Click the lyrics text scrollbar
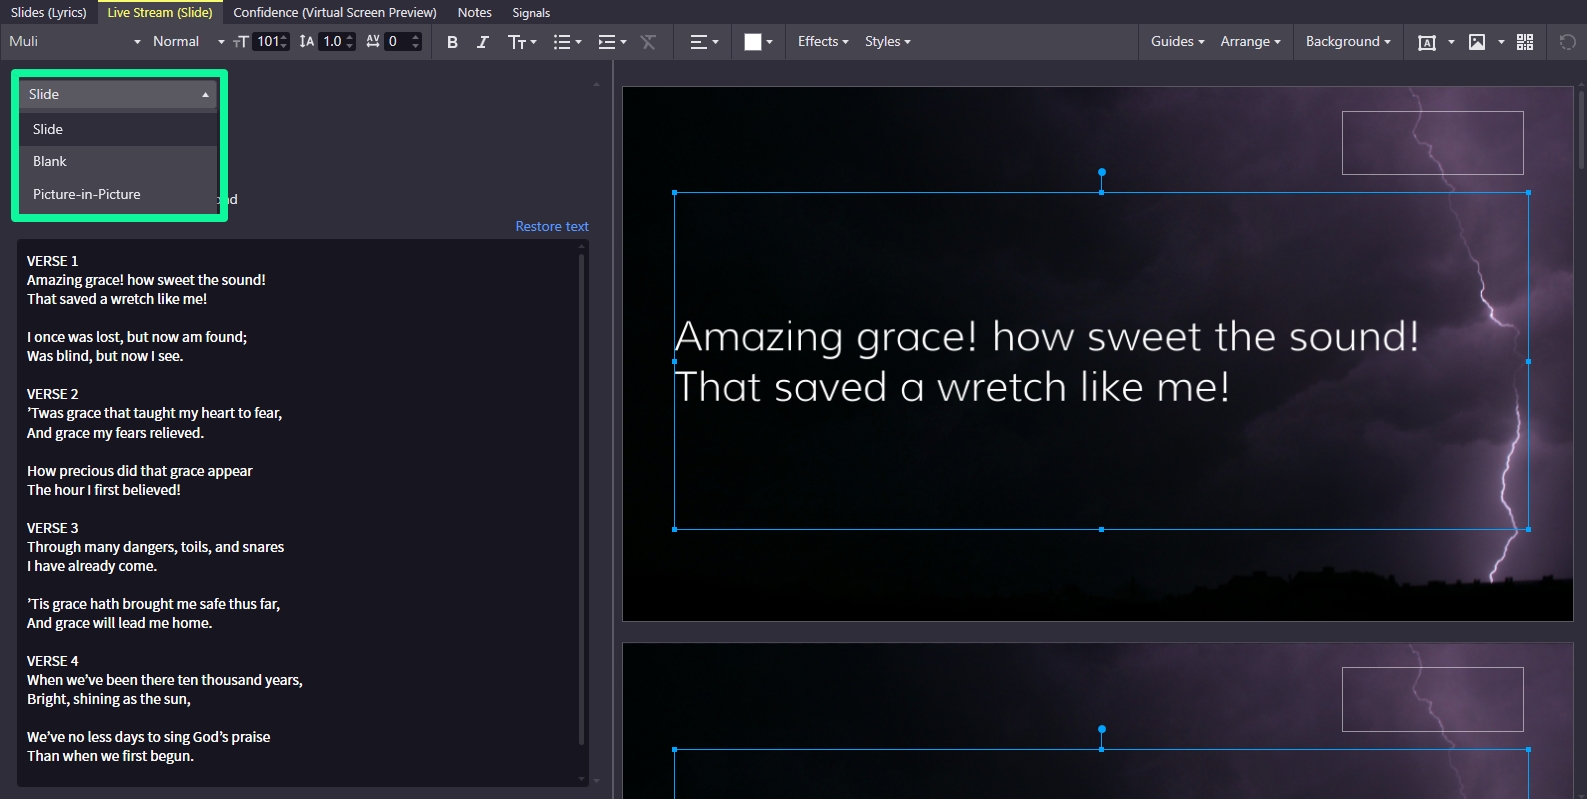This screenshot has height=799, width=1587. pos(581,500)
